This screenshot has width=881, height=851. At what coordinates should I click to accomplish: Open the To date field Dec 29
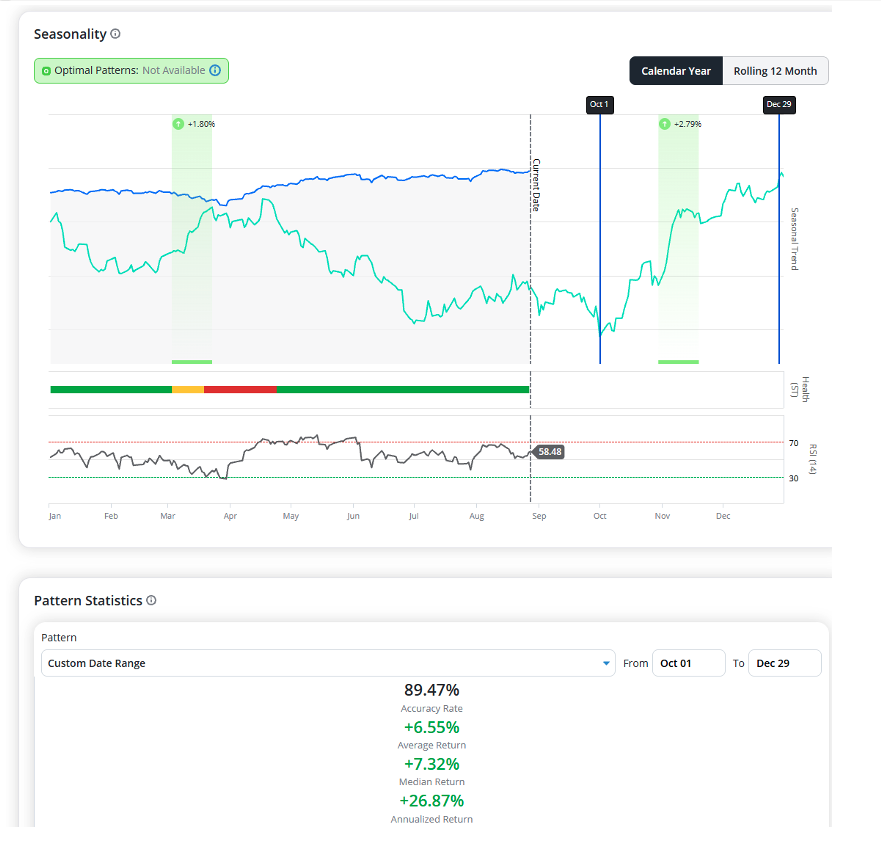[784, 663]
